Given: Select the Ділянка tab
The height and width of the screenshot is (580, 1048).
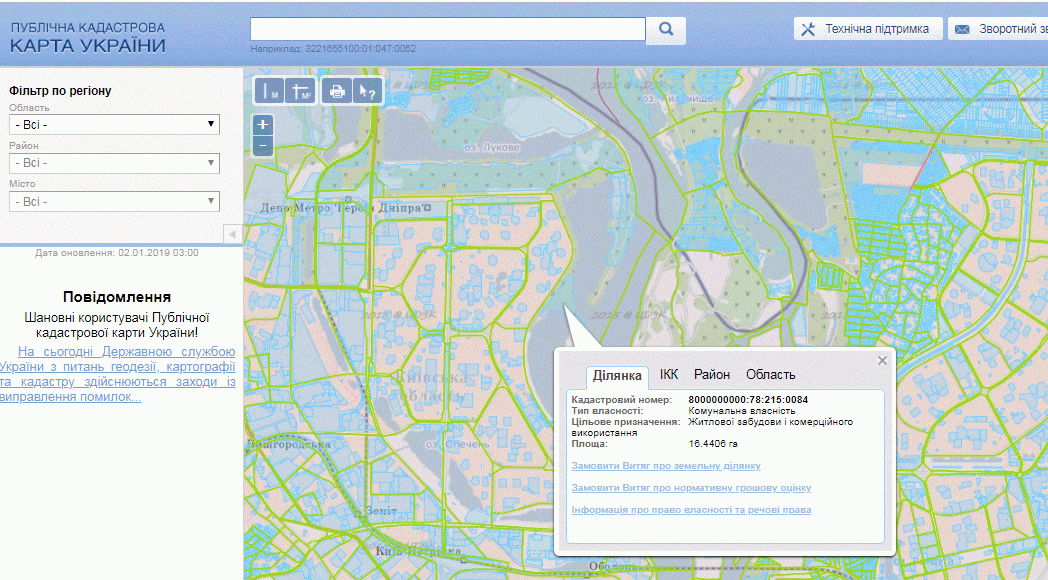Looking at the screenshot, I should pyautogui.click(x=617, y=376).
